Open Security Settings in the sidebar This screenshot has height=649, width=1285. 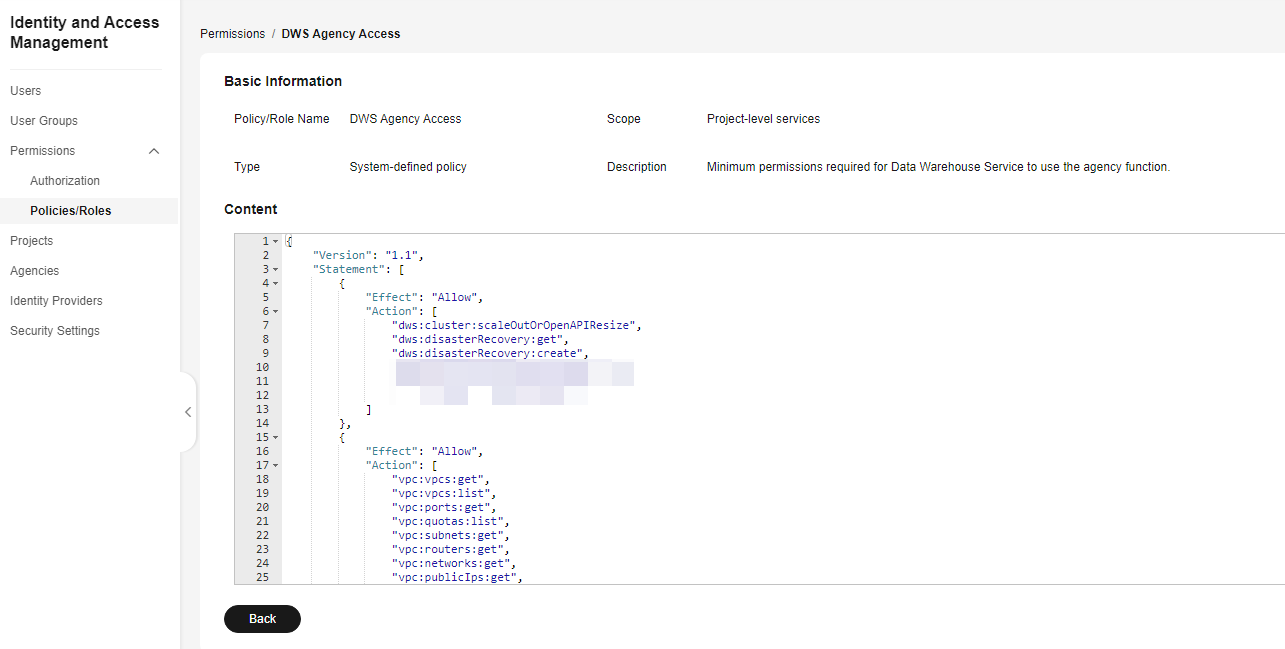55,331
